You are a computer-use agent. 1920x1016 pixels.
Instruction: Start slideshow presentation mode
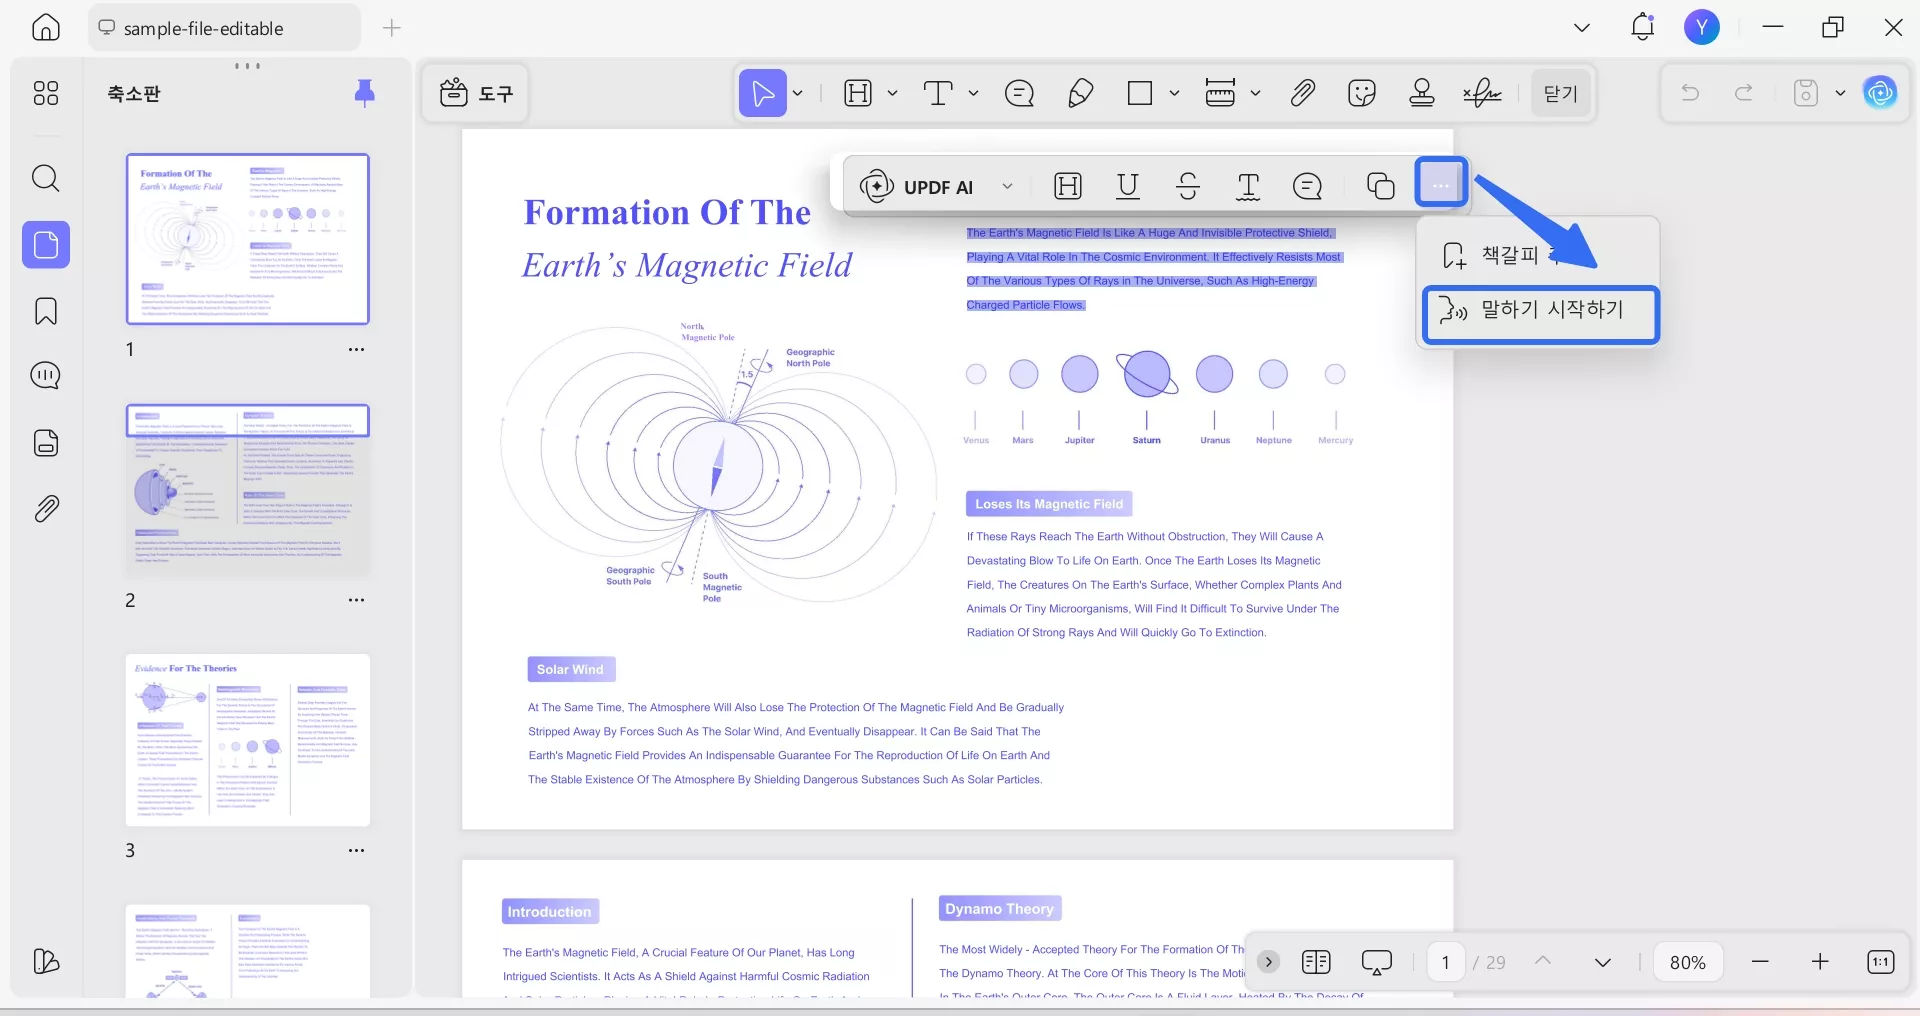coord(1377,962)
